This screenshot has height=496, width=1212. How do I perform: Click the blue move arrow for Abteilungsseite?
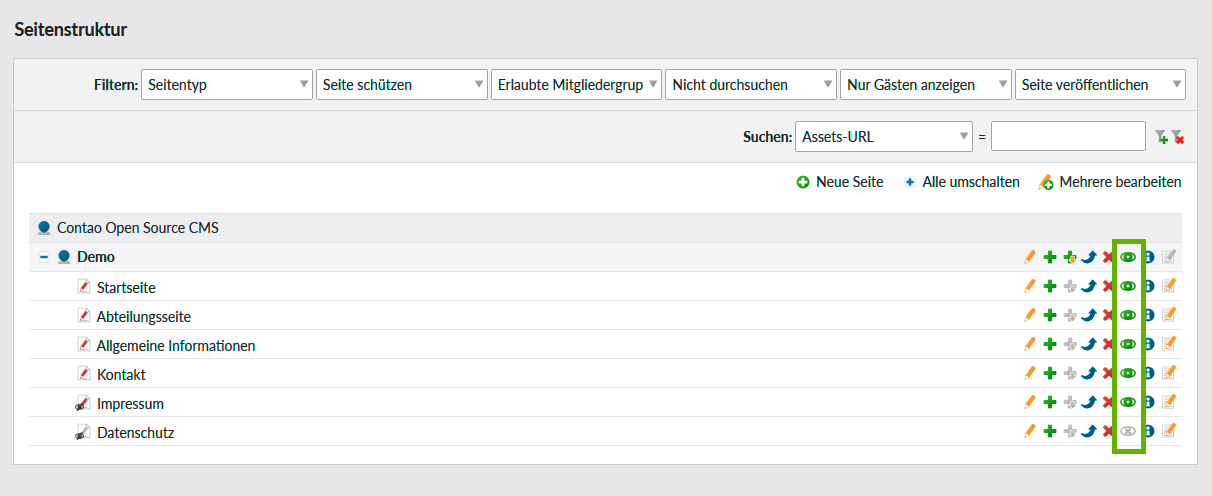click(x=1089, y=315)
